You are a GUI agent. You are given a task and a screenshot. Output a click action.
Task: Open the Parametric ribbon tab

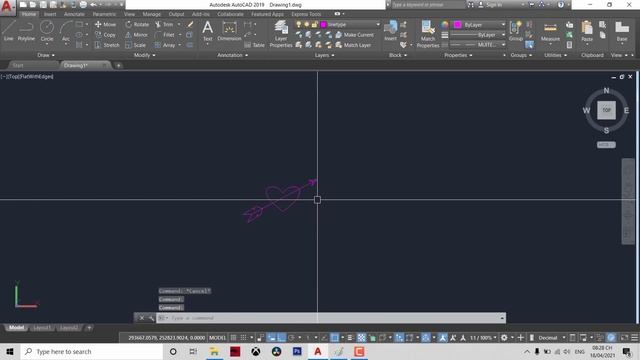click(104, 14)
